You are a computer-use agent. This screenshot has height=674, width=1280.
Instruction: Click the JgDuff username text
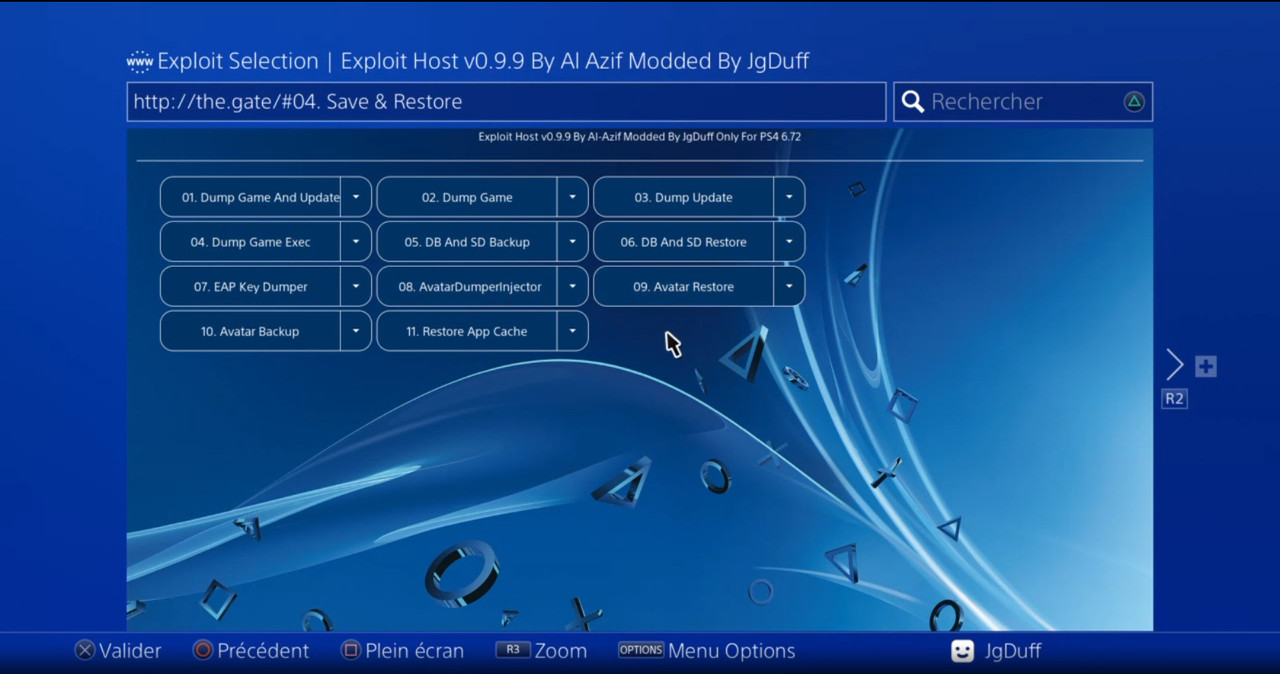coord(1013,651)
